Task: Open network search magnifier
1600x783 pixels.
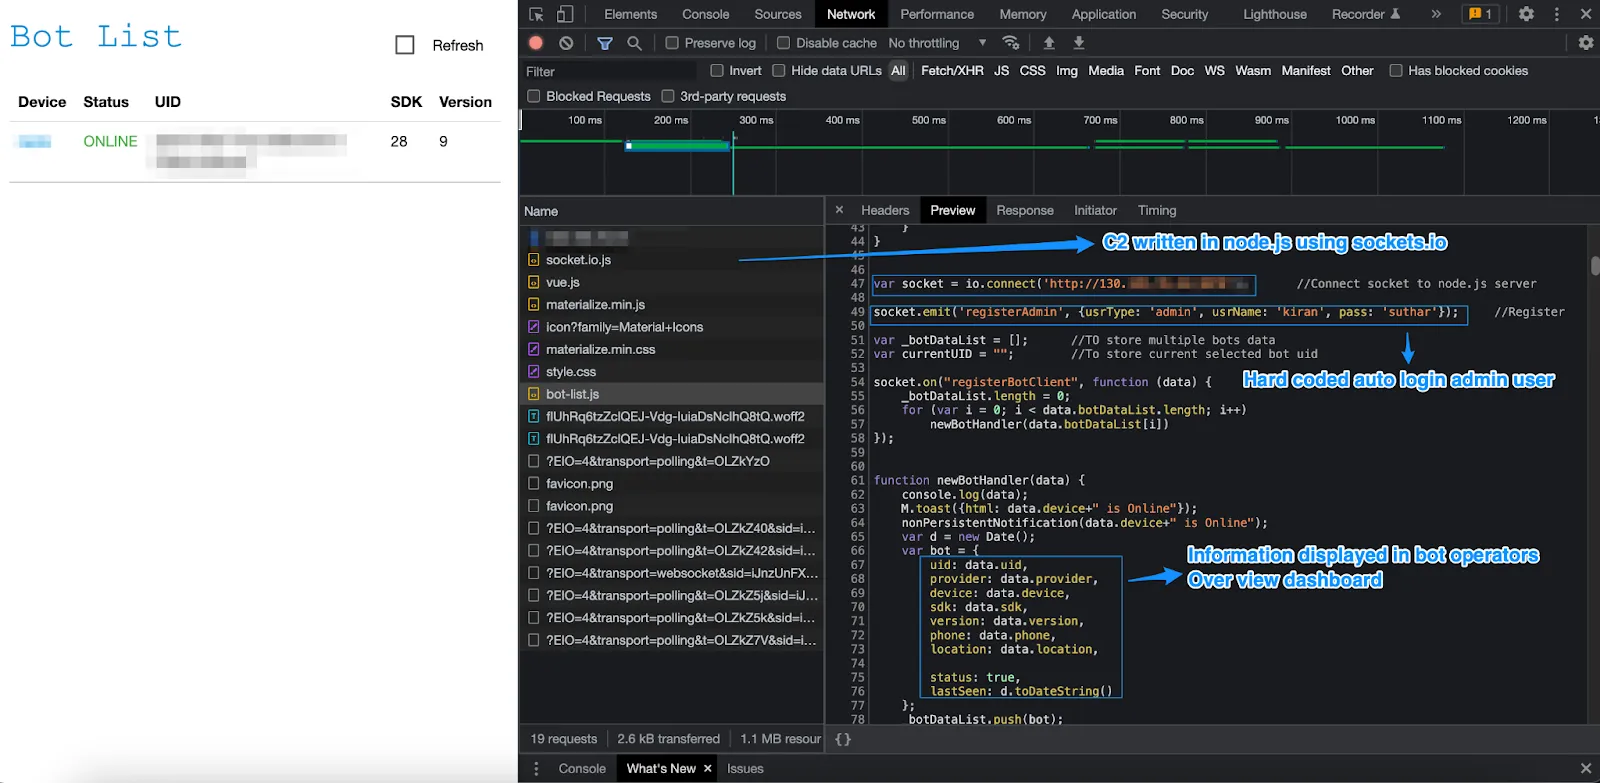Action: point(634,43)
